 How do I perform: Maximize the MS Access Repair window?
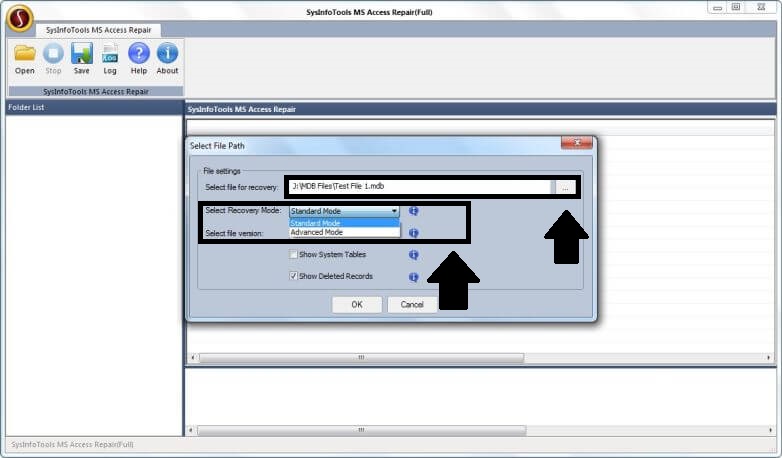coord(736,7)
